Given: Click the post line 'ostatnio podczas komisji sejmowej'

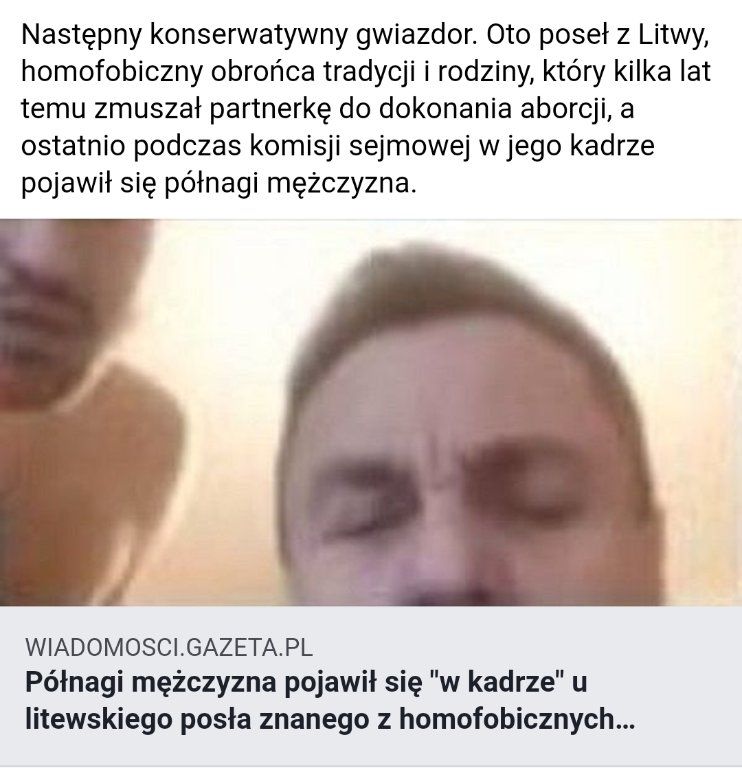Looking at the screenshot, I should click(x=337, y=147).
